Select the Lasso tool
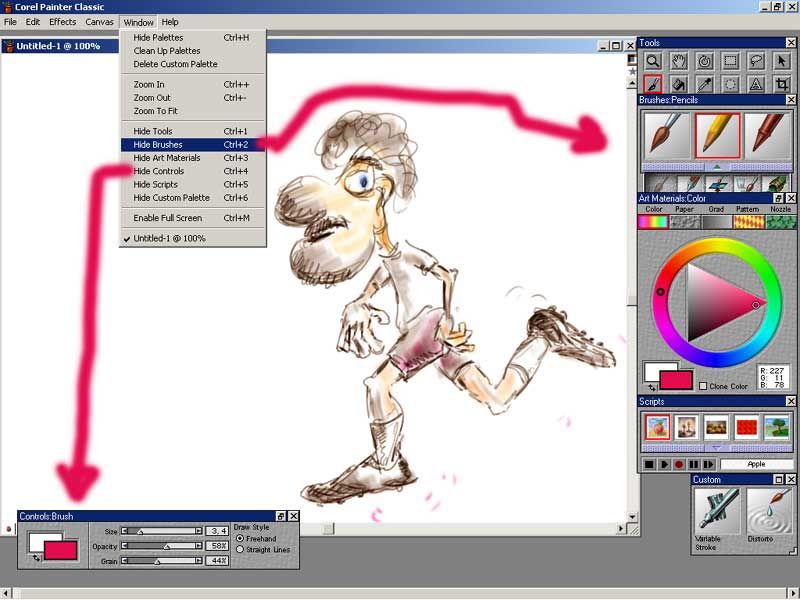 coord(756,62)
